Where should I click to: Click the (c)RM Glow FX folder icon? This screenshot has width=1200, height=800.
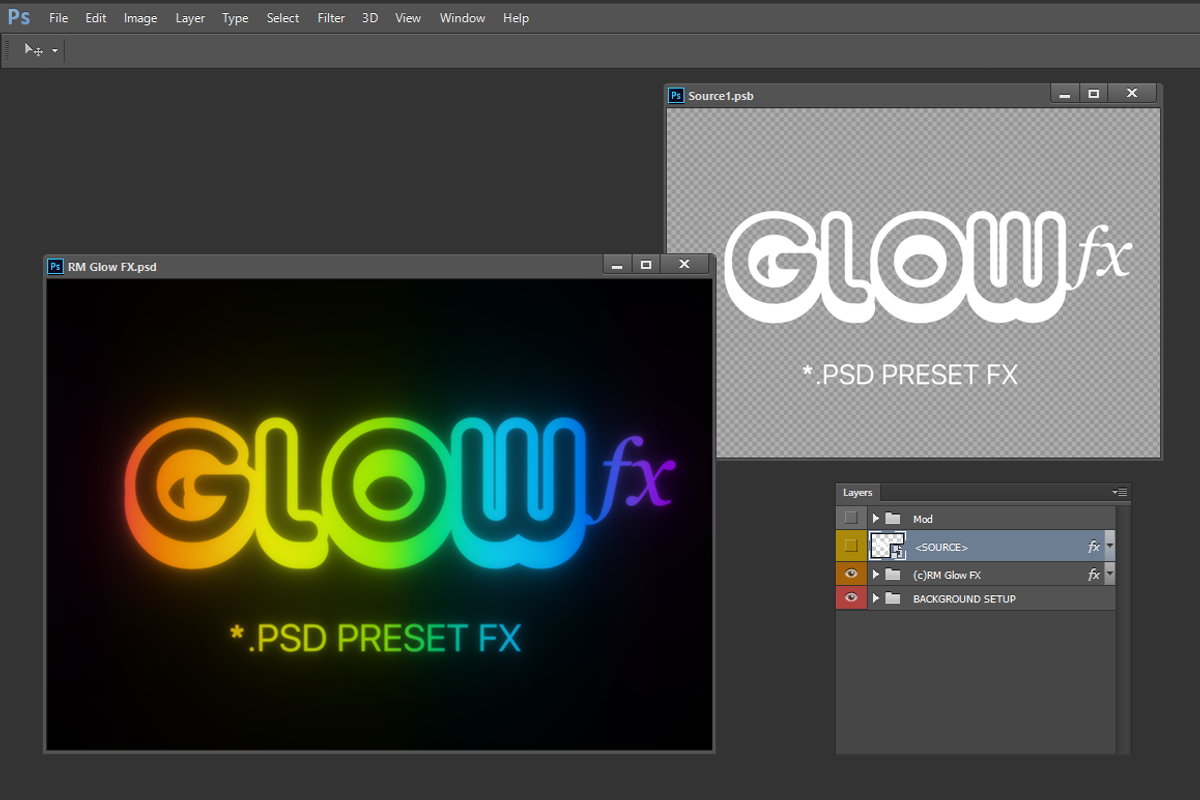[893, 575]
